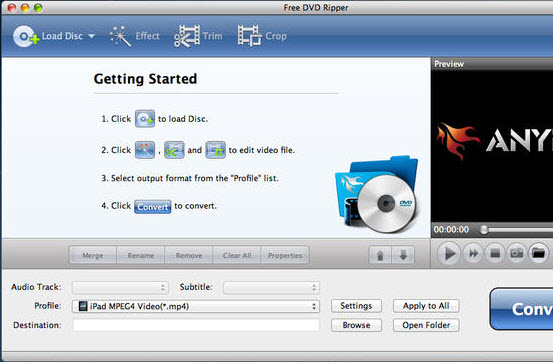553x362 pixels.
Task: Expand the Load Disc dropdown arrow
Action: click(91, 36)
